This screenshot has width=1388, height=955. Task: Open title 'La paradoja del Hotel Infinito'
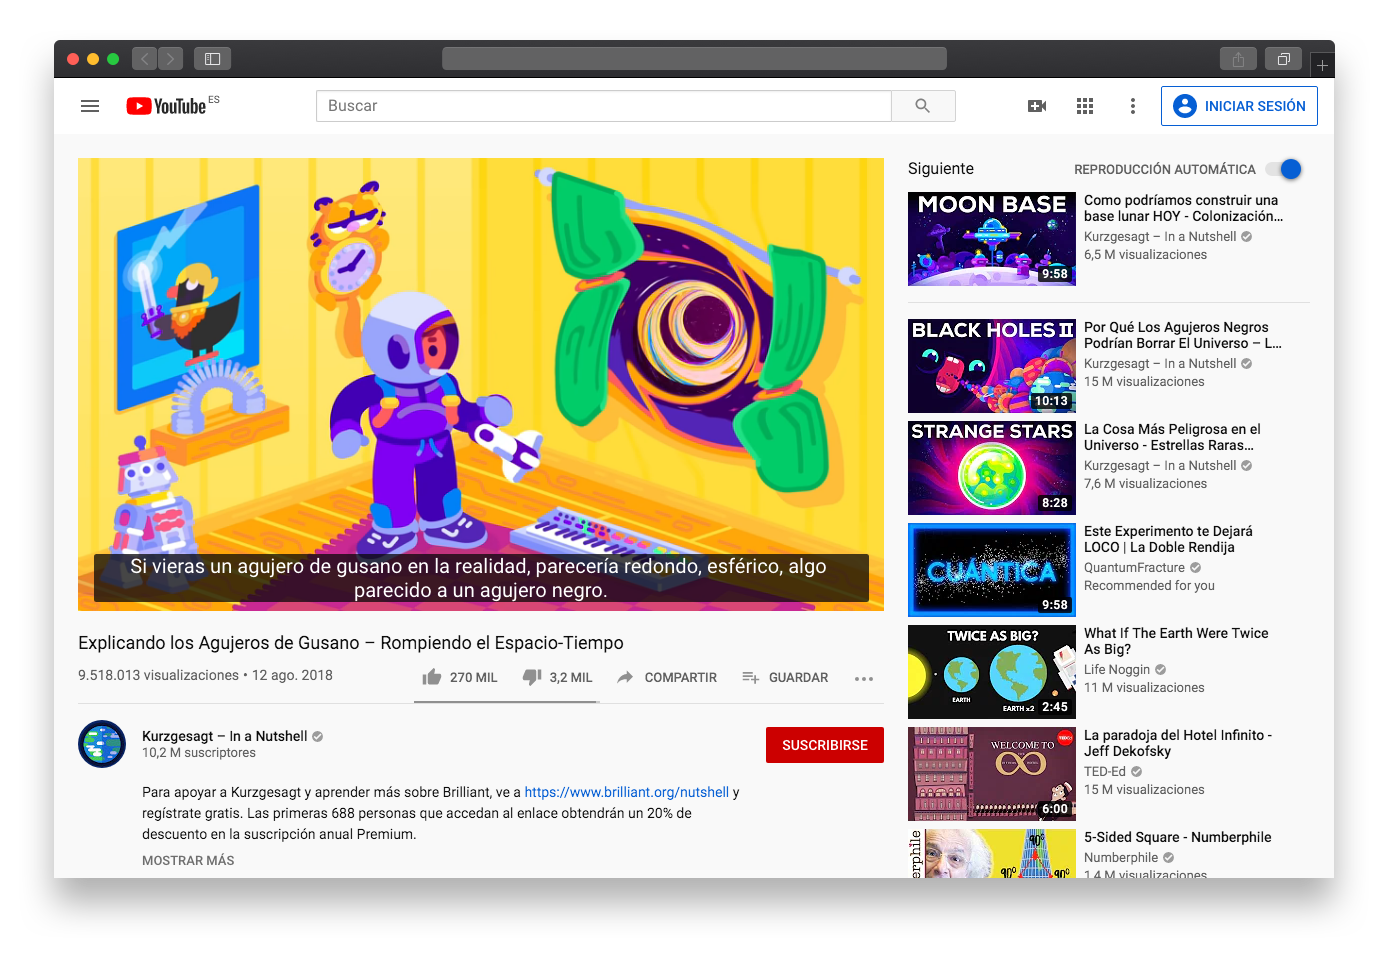pyautogui.click(x=1178, y=743)
